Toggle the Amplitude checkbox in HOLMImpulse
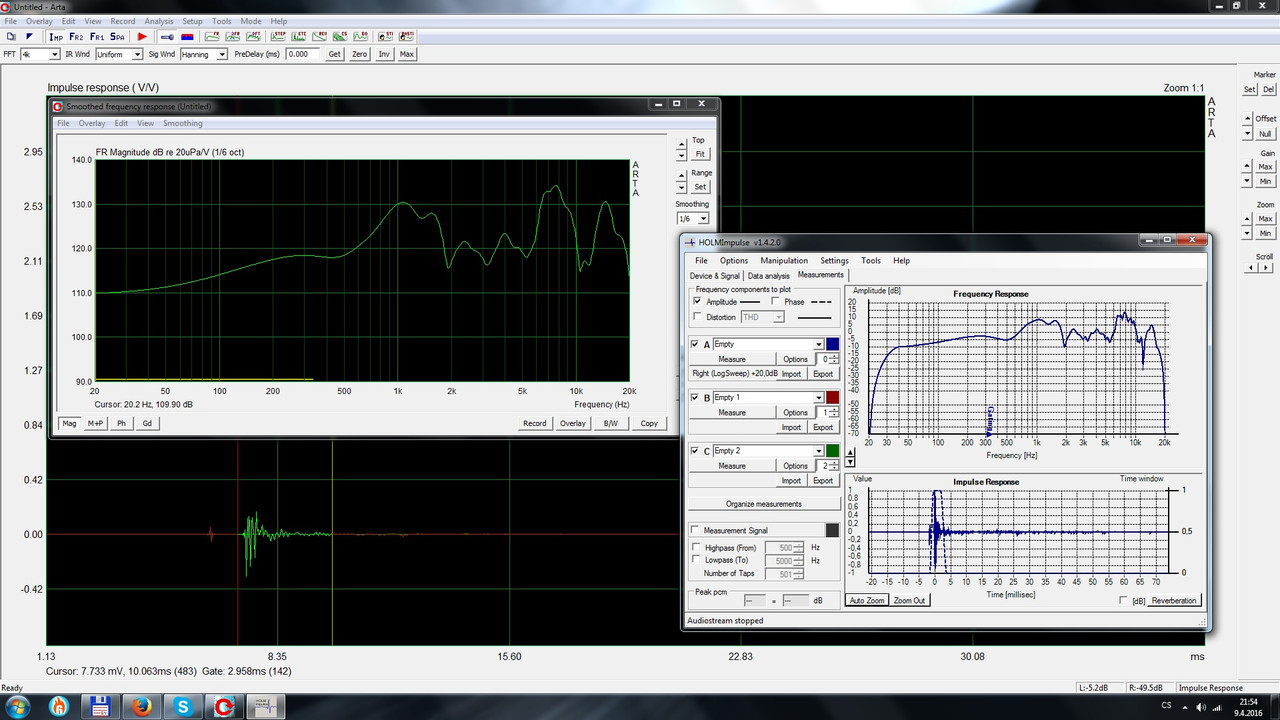The width and height of the screenshot is (1280, 720). tap(697, 301)
